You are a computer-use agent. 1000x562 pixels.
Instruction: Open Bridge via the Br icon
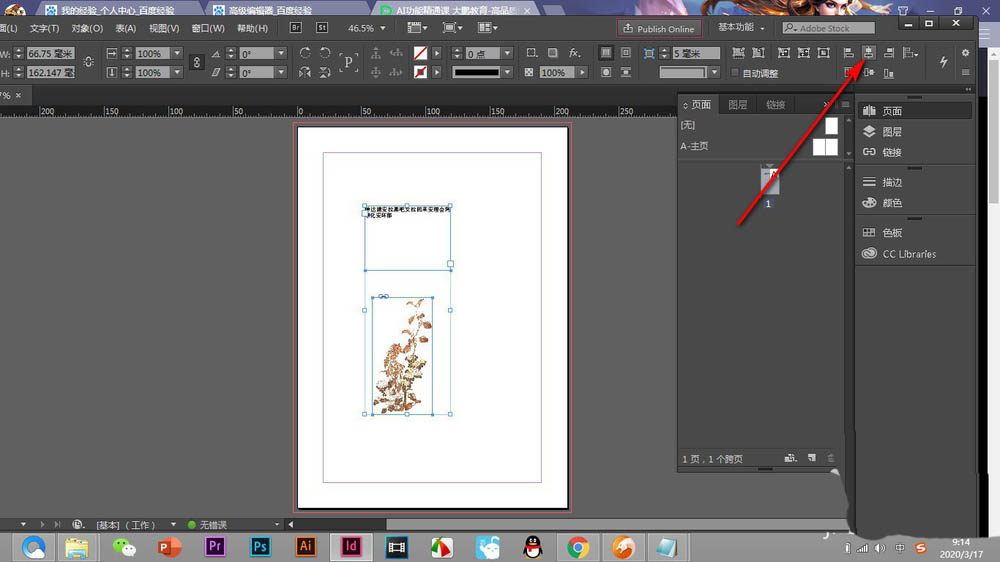[x=296, y=27]
